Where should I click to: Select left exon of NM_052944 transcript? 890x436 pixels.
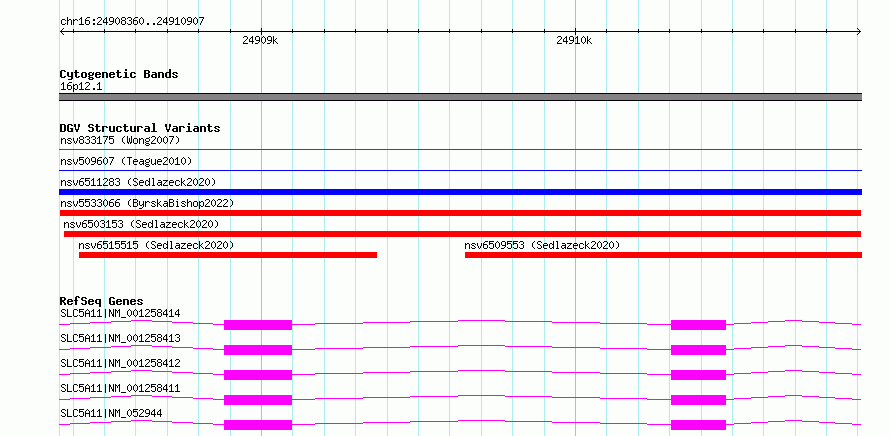pos(258,425)
